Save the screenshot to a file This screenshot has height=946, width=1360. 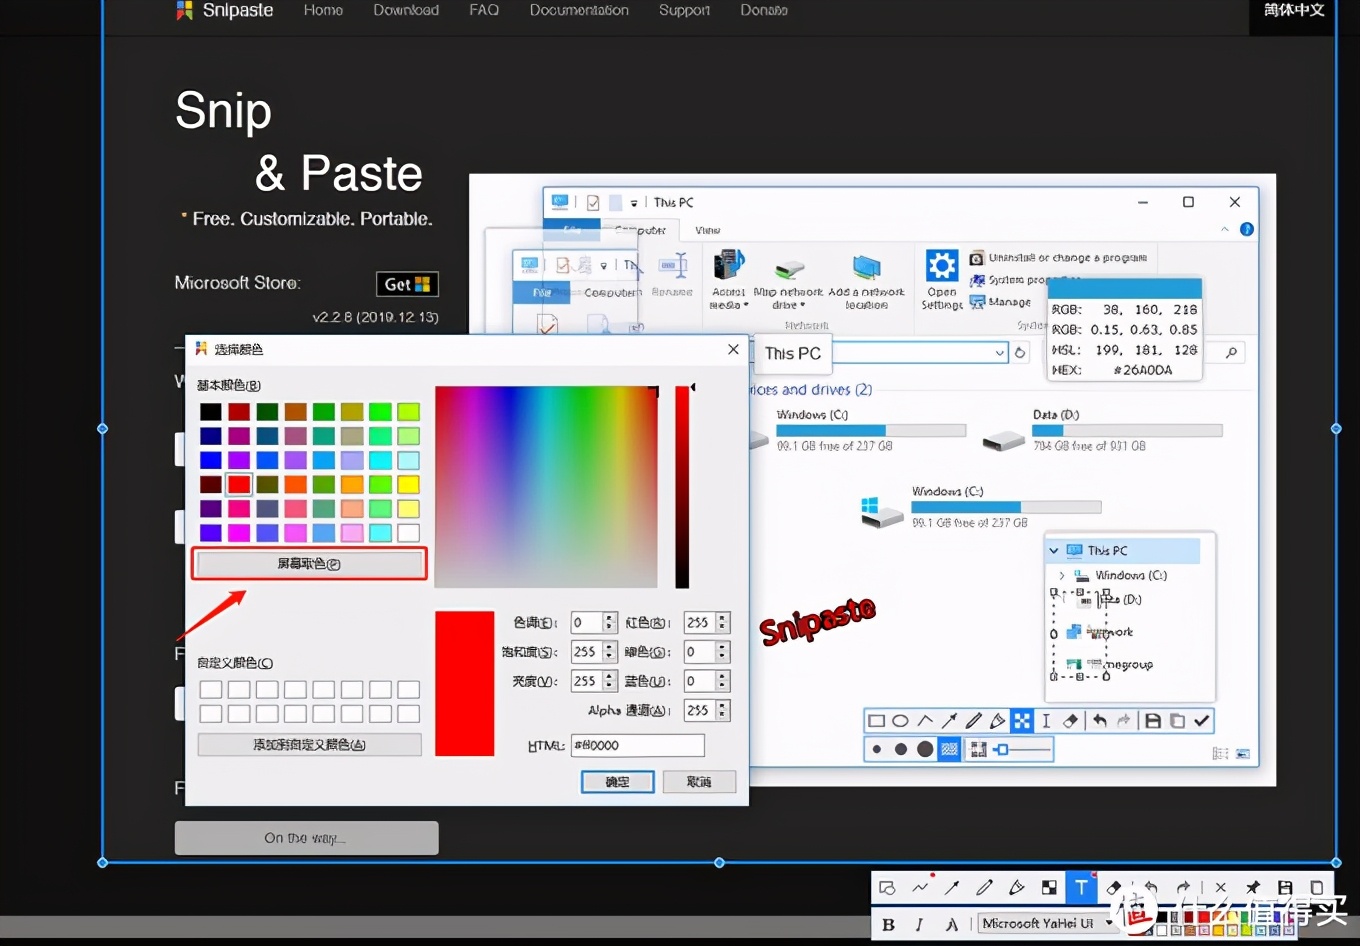1285,887
